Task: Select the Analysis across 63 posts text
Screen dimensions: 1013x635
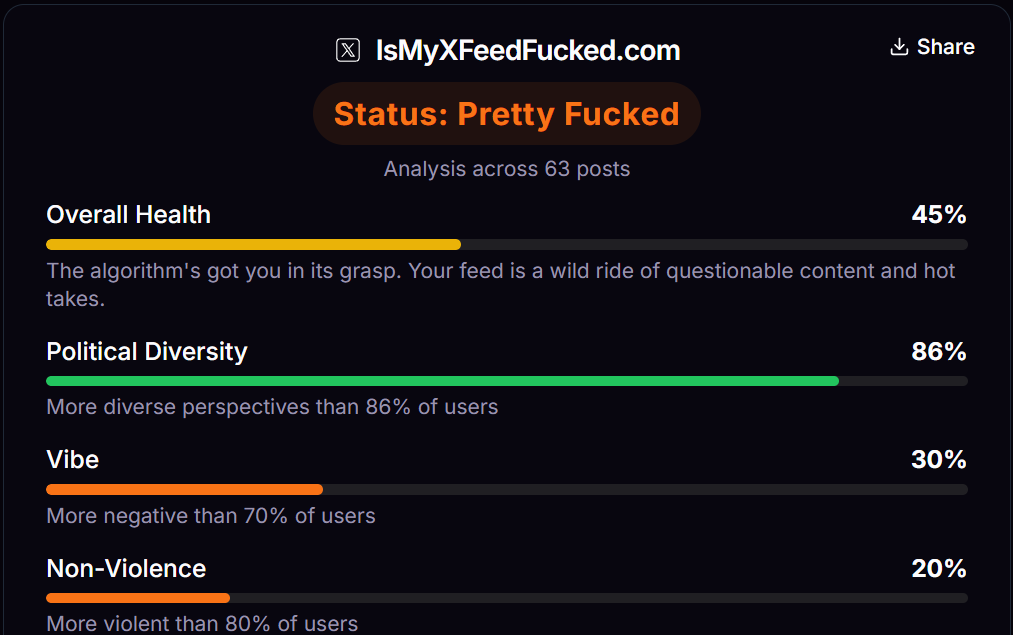Action: 506,169
